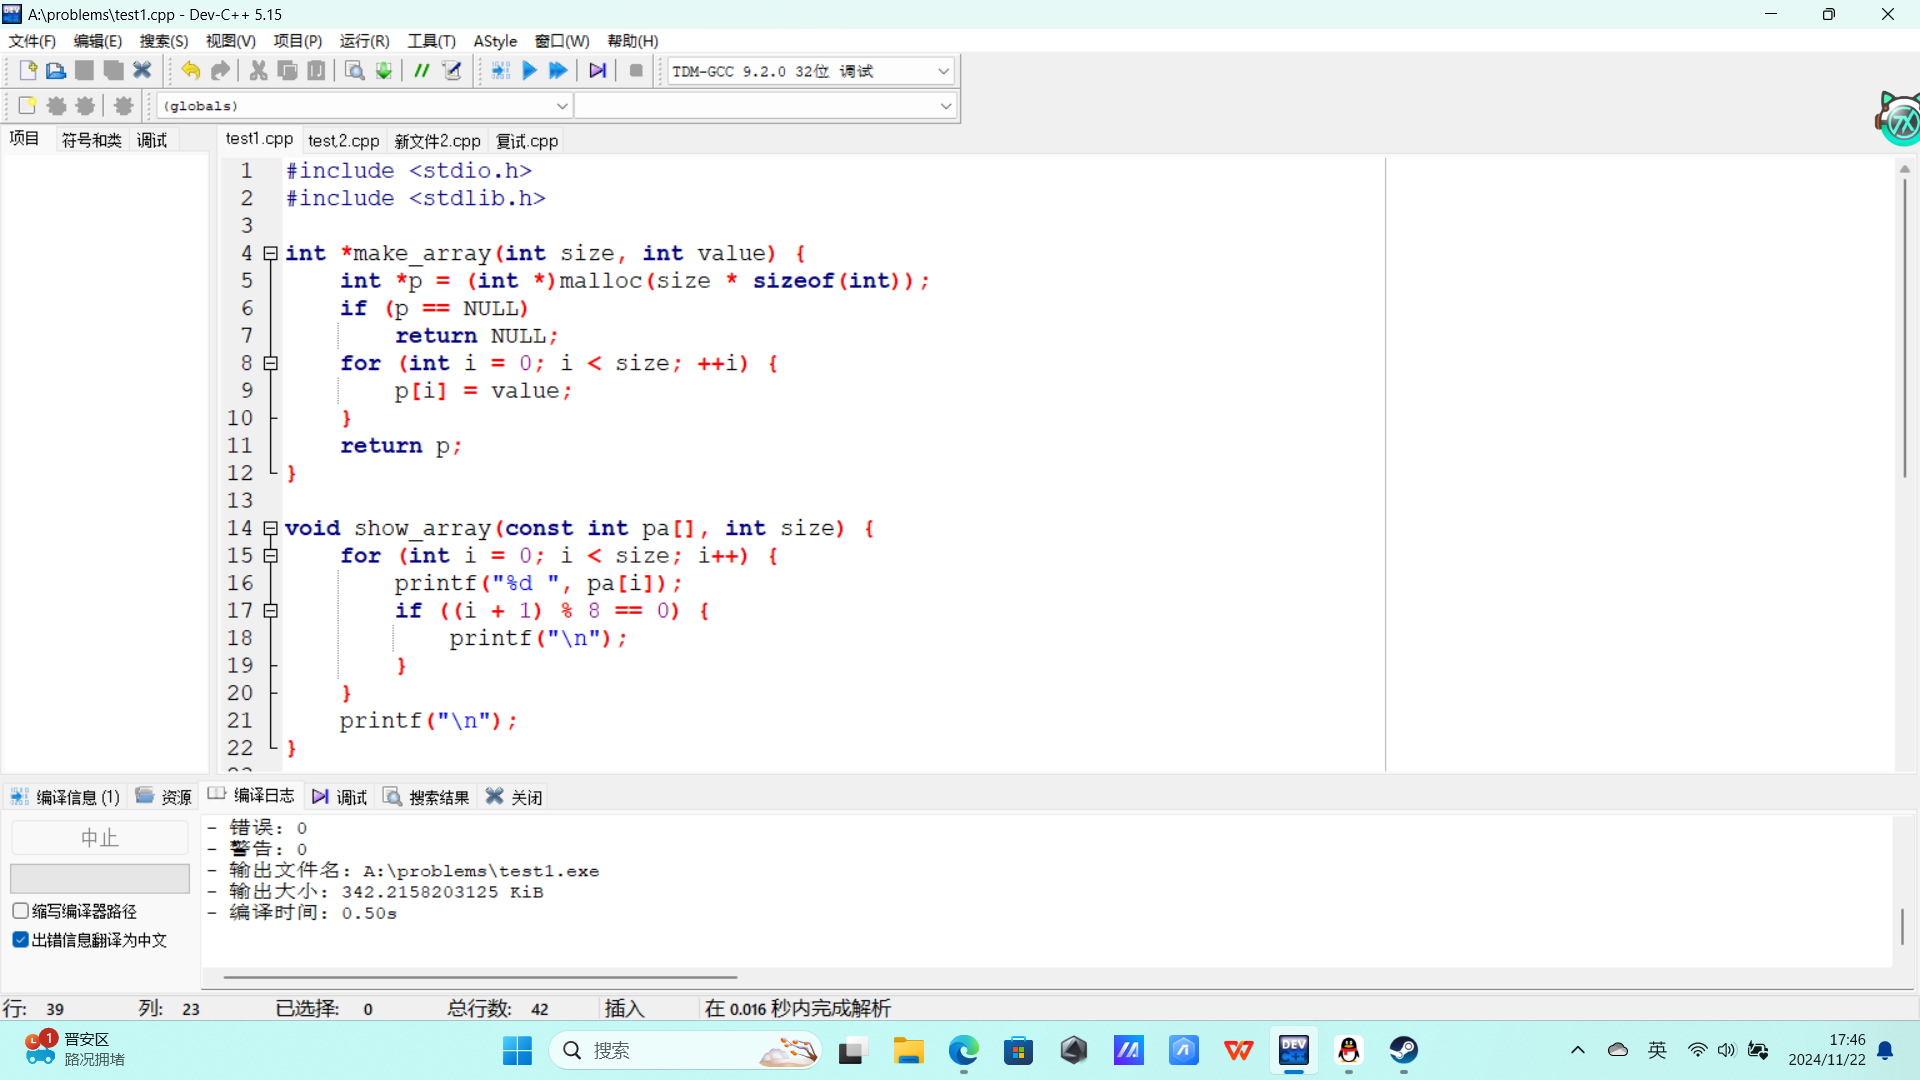This screenshot has width=1920, height=1080.
Task: Open the TDM-GCC compiler selection dropdown
Action: point(942,71)
